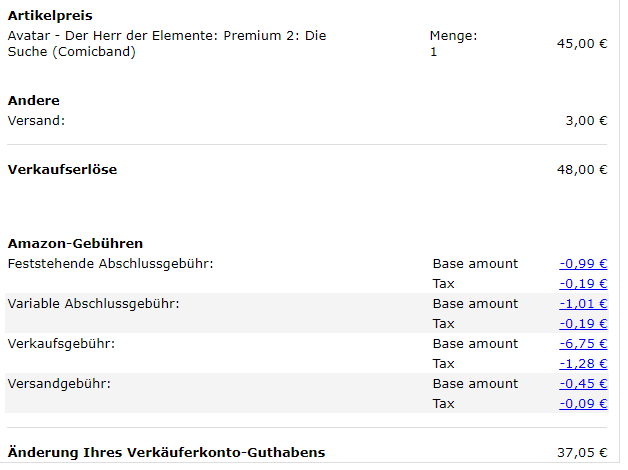The width and height of the screenshot is (628, 470).
Task: Click the -0,19 € tax link for Feststehende Abschlussgebühr
Action: click(x=583, y=284)
